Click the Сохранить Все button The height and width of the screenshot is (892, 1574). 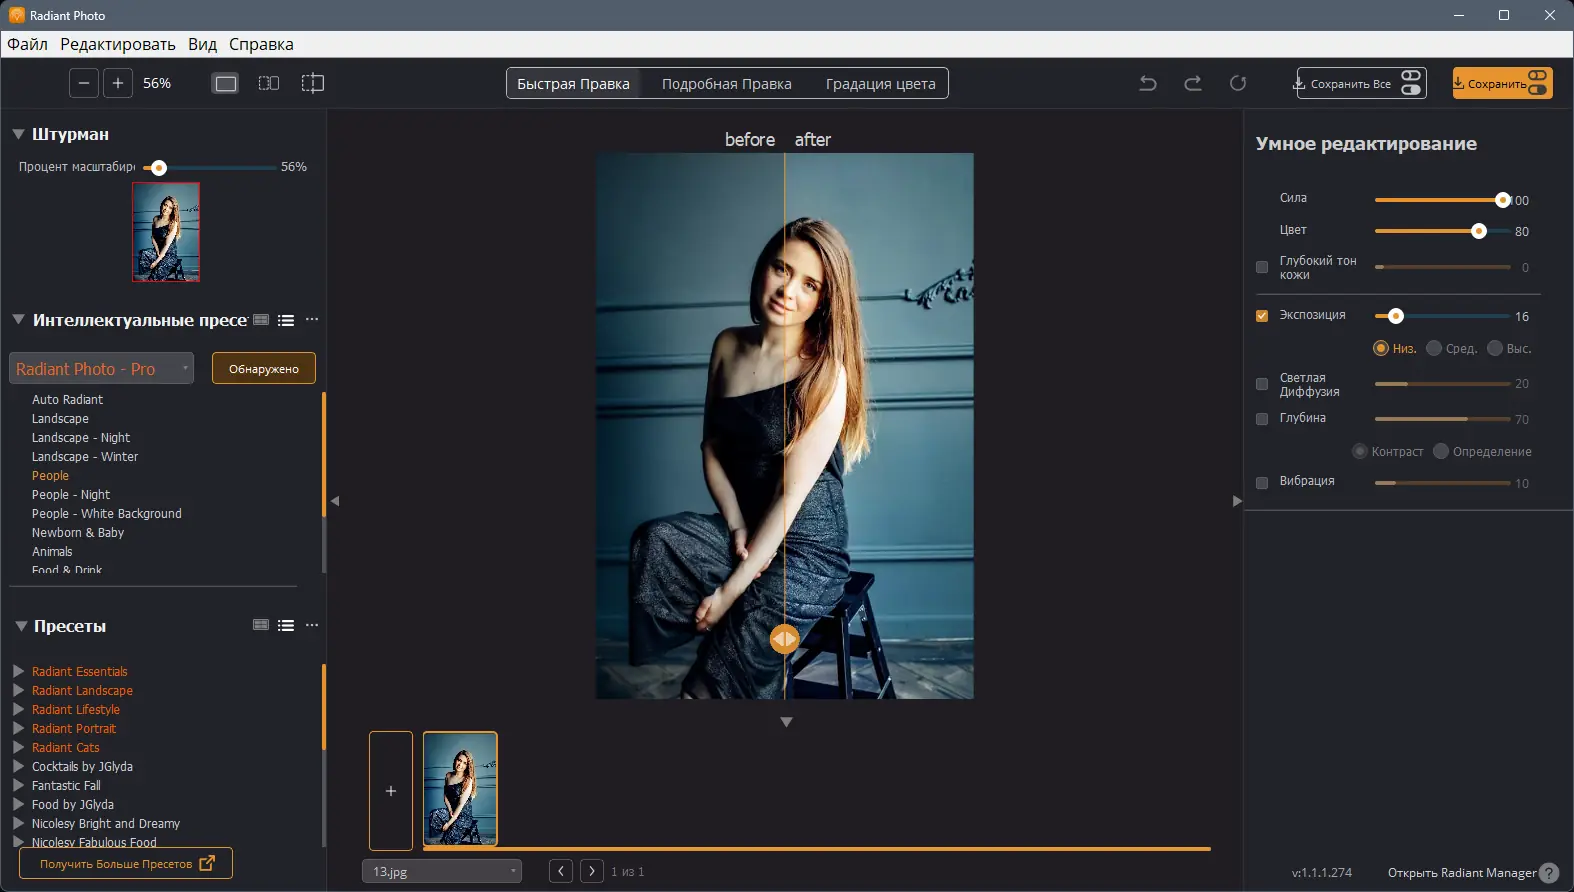[1361, 83]
